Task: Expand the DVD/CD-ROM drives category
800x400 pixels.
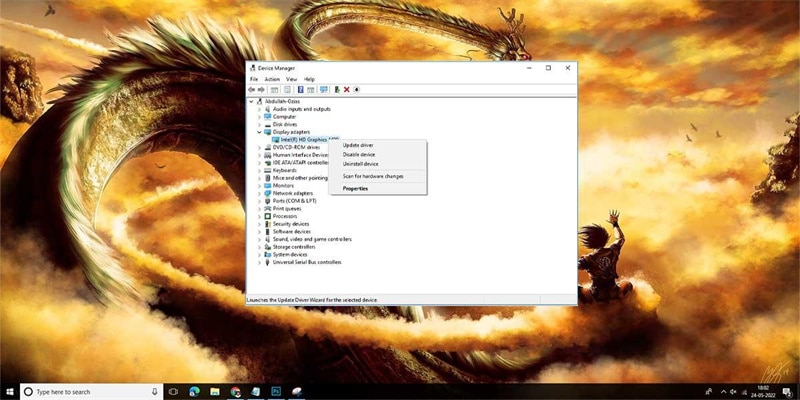Action: coord(259,147)
